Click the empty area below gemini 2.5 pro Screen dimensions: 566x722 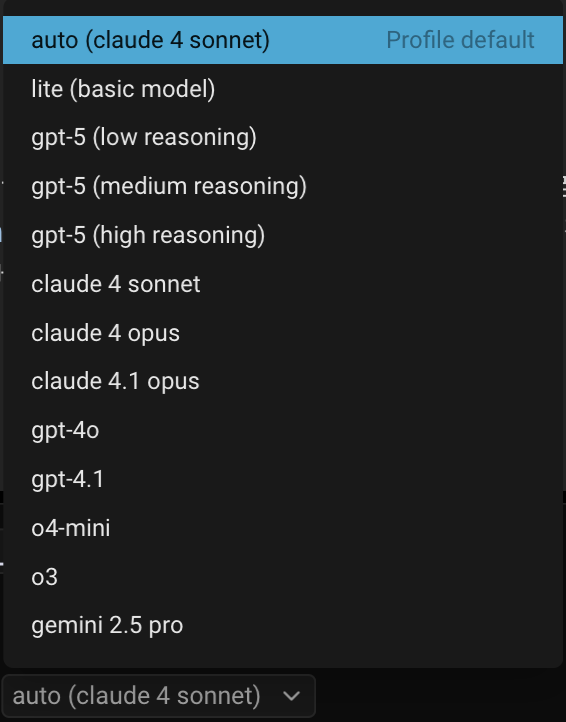(283, 658)
